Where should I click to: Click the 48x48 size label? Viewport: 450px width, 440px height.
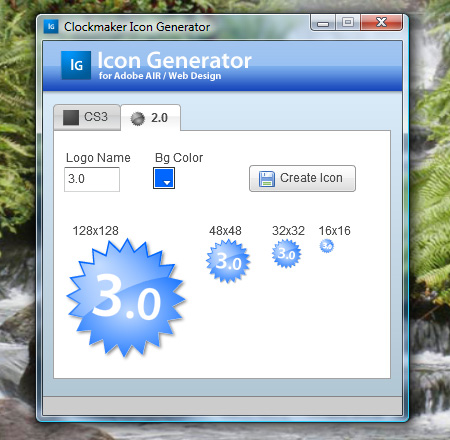[x=225, y=231]
